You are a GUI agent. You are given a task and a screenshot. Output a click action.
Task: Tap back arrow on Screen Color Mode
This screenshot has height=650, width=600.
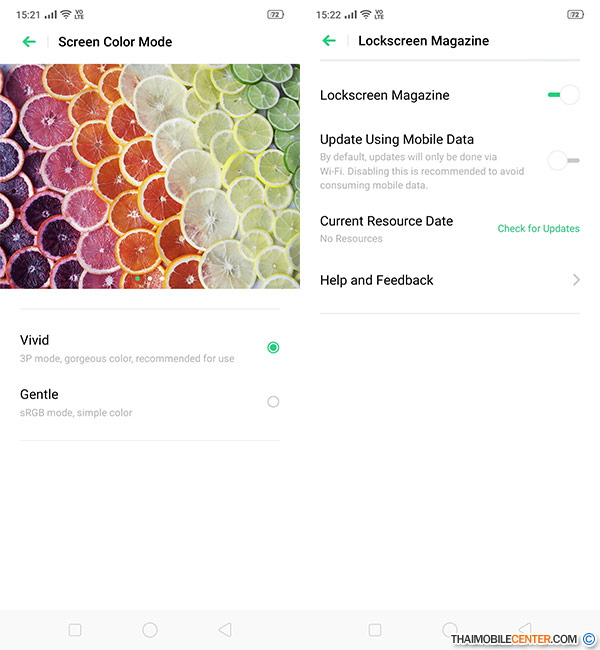[29, 41]
